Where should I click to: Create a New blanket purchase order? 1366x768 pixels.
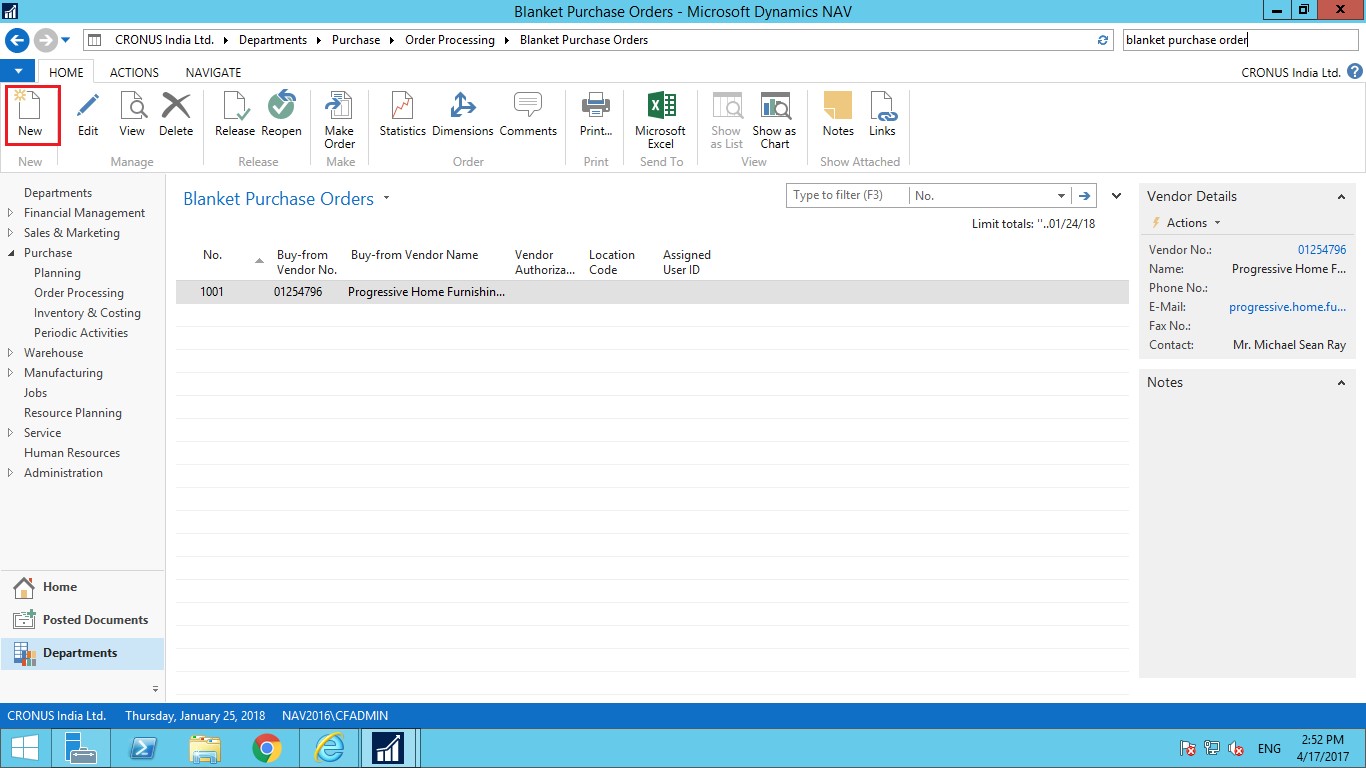click(30, 115)
